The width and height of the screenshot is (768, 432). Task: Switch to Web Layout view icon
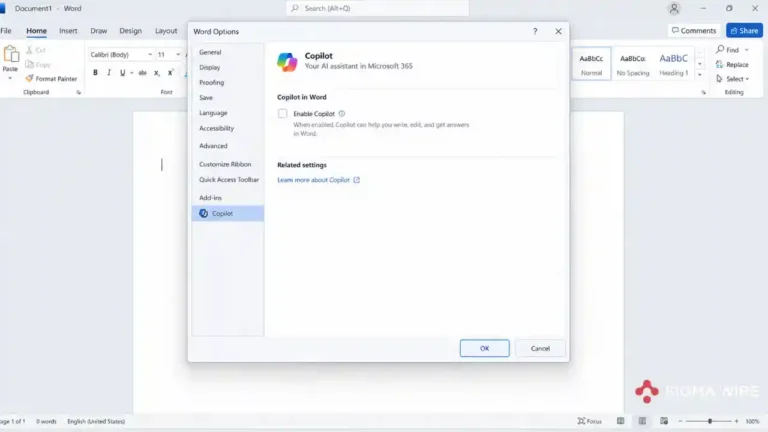tap(664, 421)
